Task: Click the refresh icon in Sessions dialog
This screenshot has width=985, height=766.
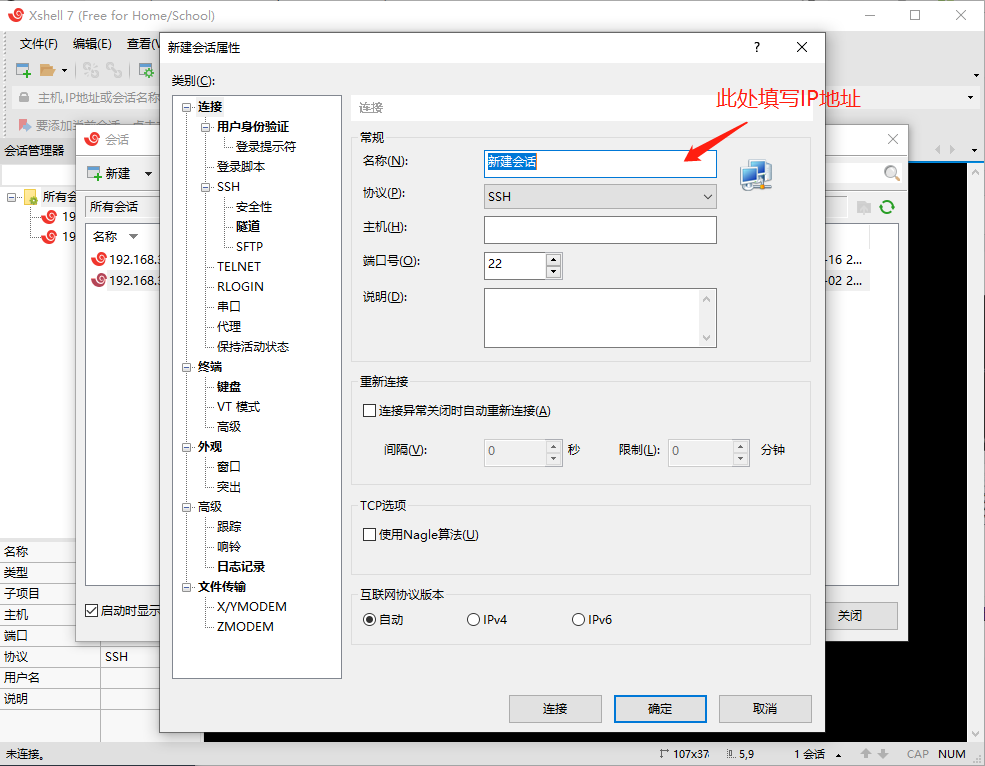Action: [x=887, y=207]
